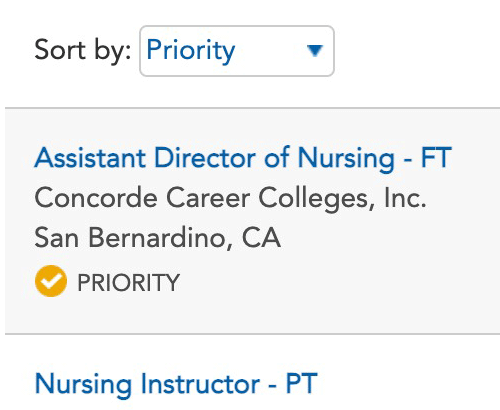
Task: Click the blue dropdown arrow beside Priority
Action: click(x=315, y=51)
